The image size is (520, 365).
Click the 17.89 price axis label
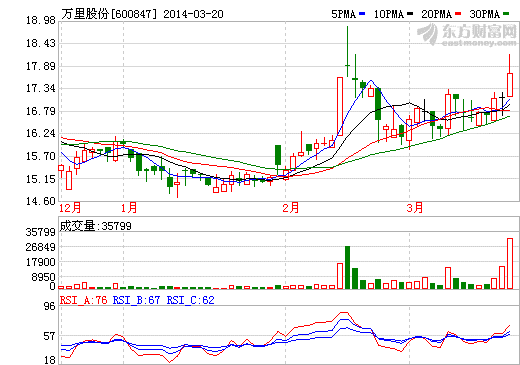pyautogui.click(x=41, y=66)
